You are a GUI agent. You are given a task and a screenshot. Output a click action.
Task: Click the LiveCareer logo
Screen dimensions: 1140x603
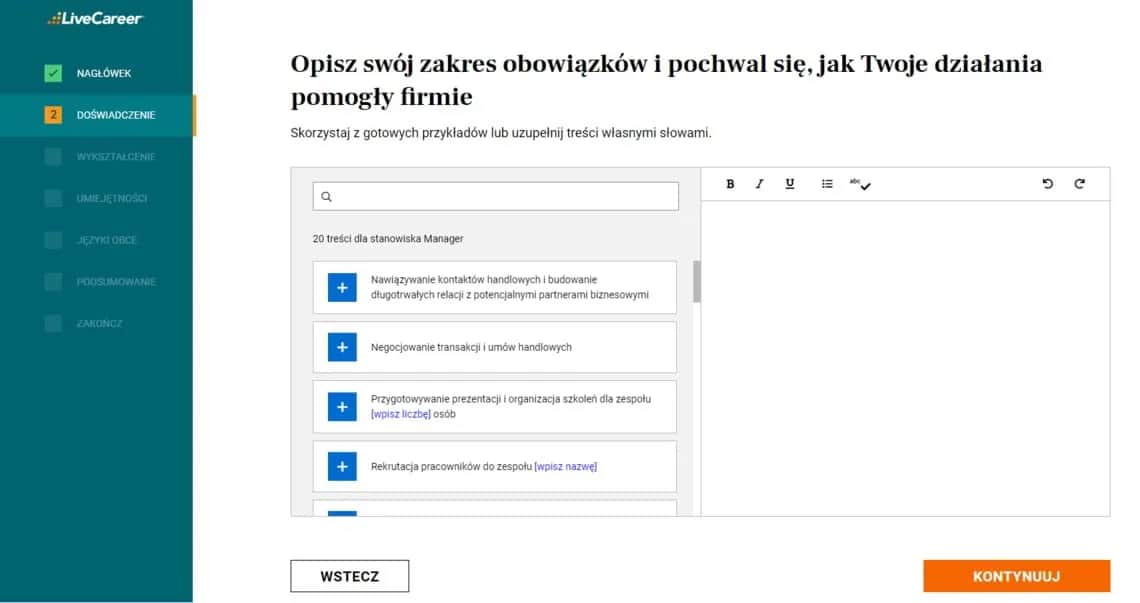97,18
